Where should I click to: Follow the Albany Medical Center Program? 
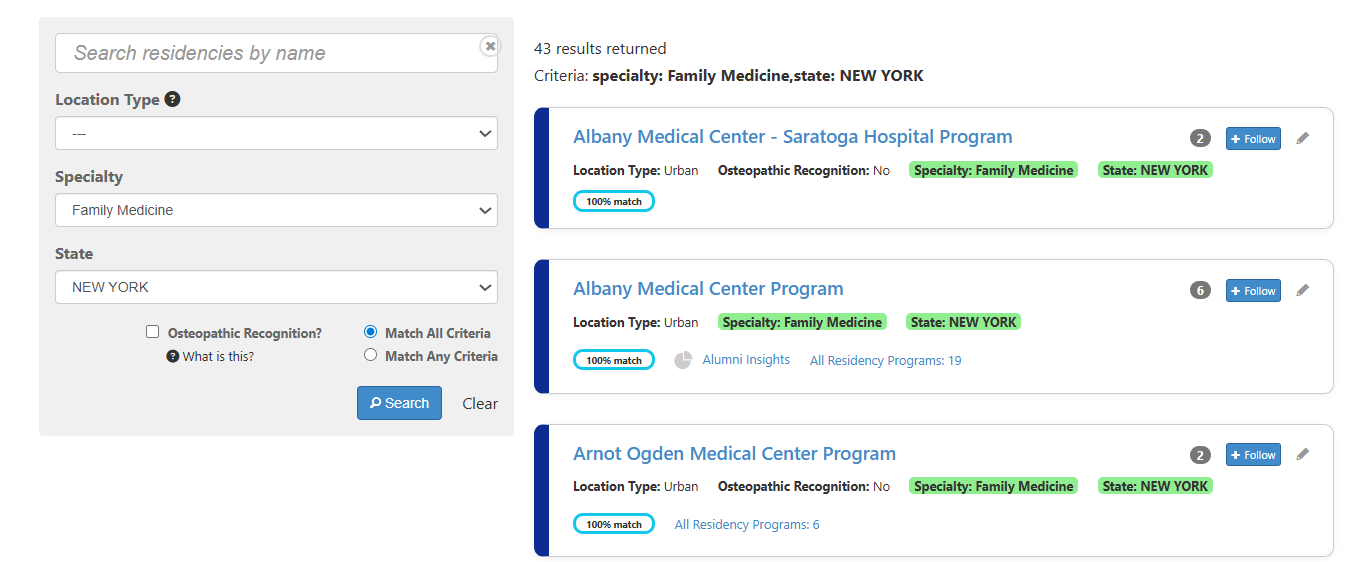click(1253, 291)
